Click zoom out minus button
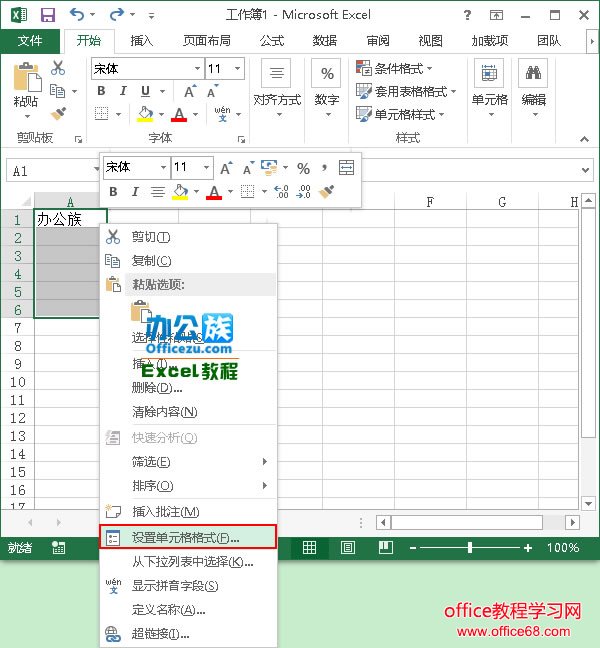Image resolution: width=600 pixels, height=648 pixels. [x=412, y=548]
